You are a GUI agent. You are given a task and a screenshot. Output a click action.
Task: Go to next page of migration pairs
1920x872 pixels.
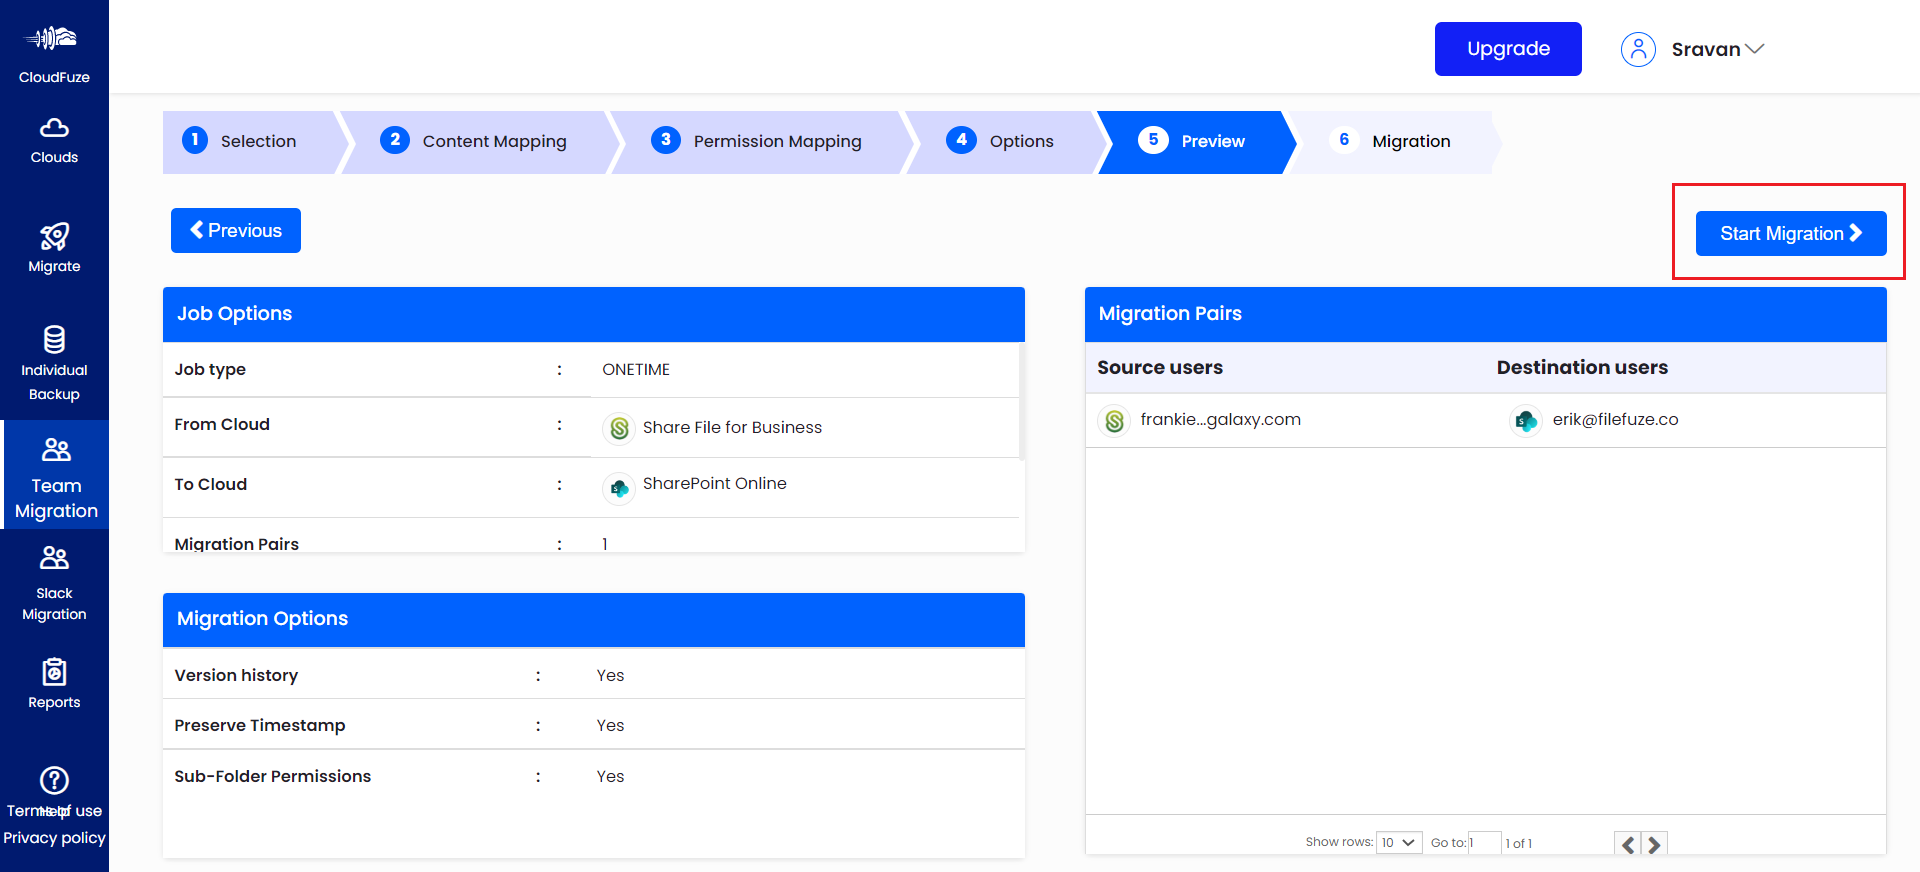(1654, 845)
